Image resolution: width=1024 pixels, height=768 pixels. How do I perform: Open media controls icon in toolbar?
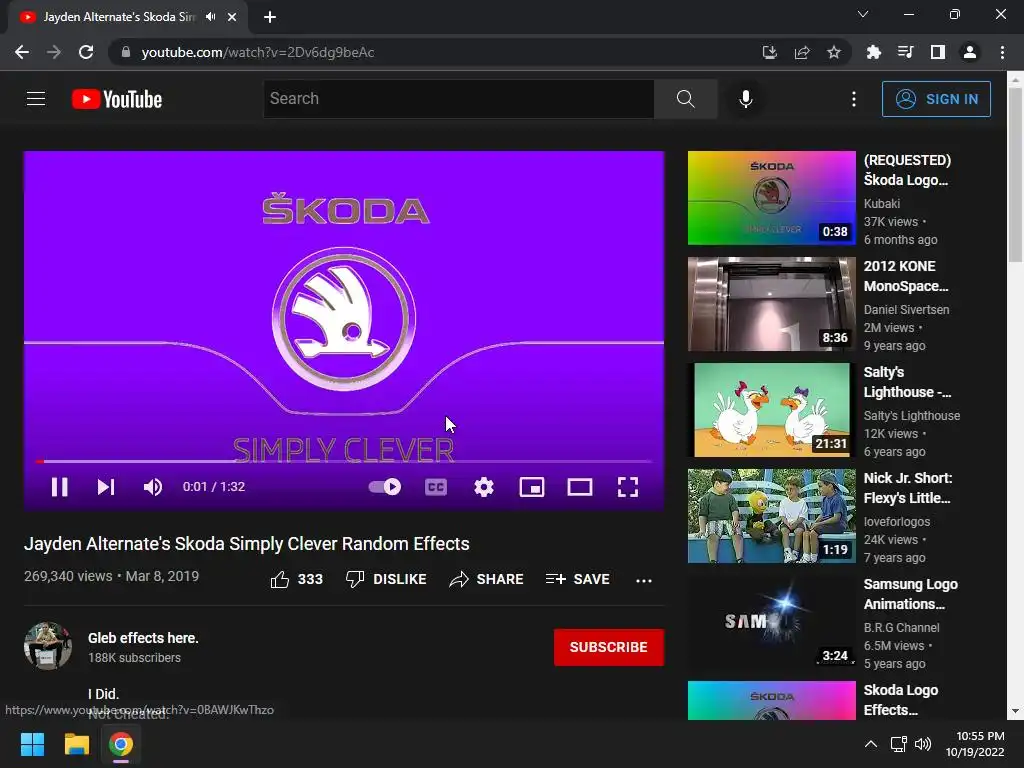click(905, 52)
